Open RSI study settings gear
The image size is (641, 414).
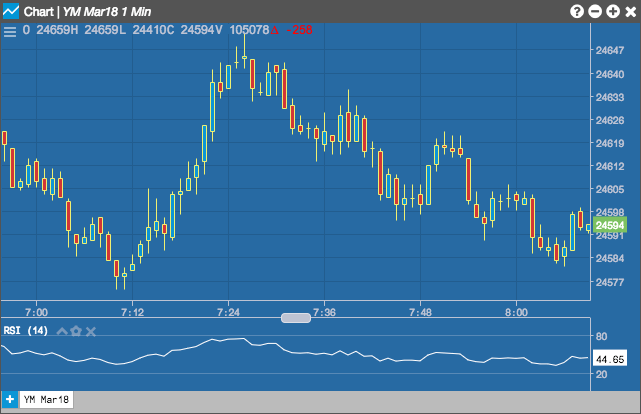click(x=76, y=331)
